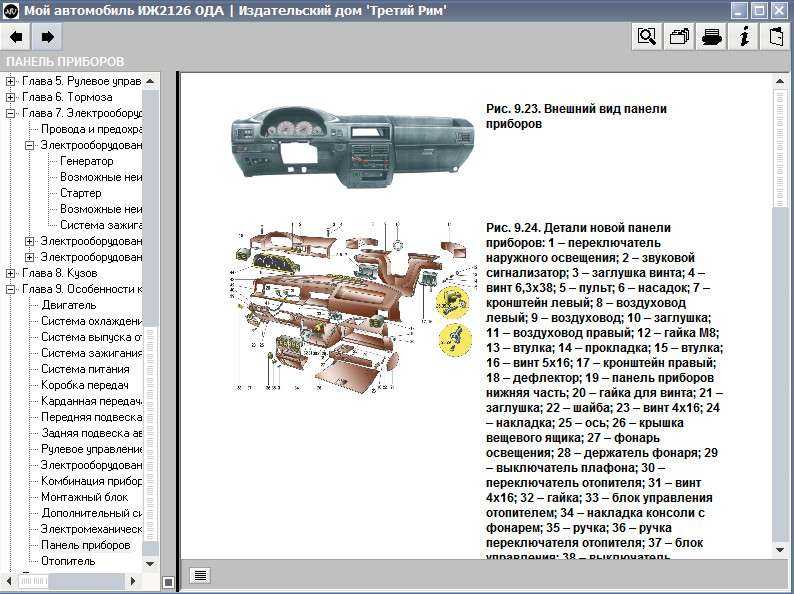Open Система зажигания under Глава 9
This screenshot has width=794, height=594.
tap(91, 353)
